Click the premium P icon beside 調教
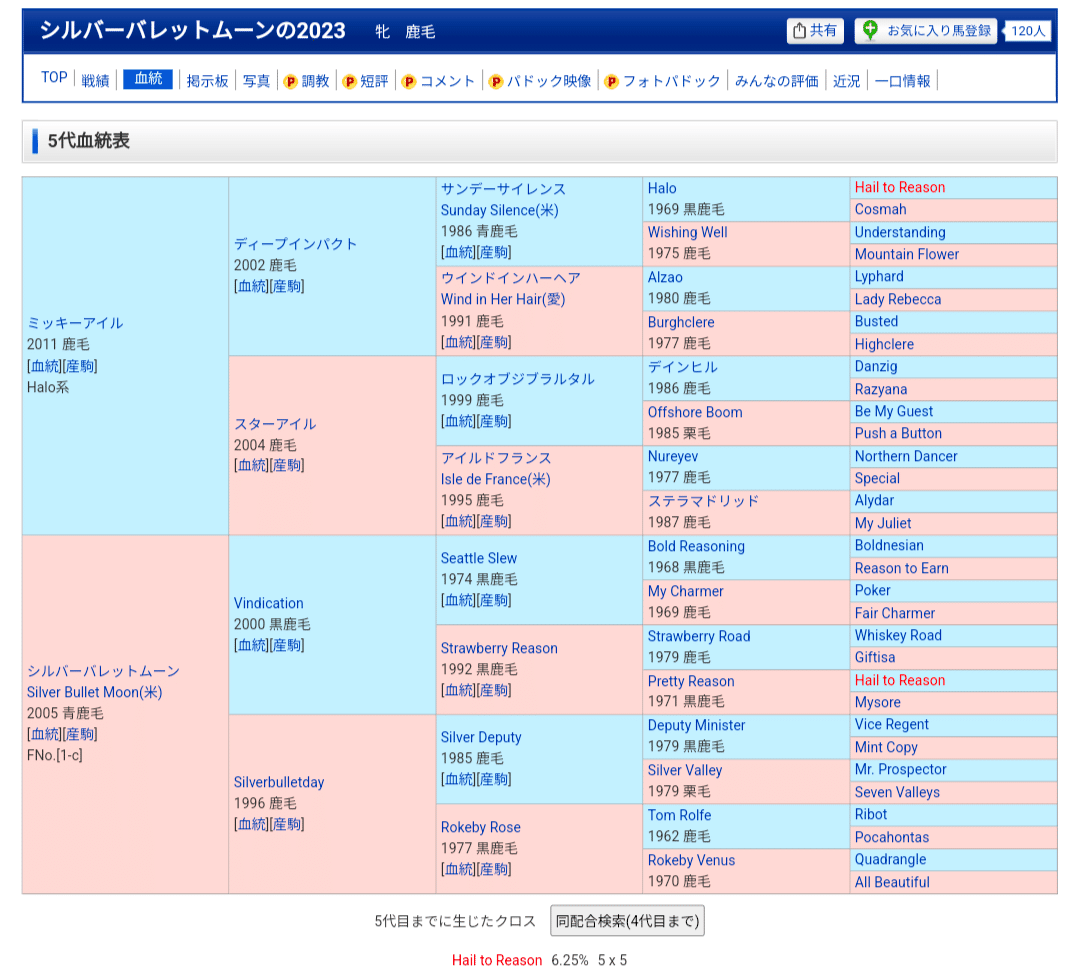 [291, 81]
